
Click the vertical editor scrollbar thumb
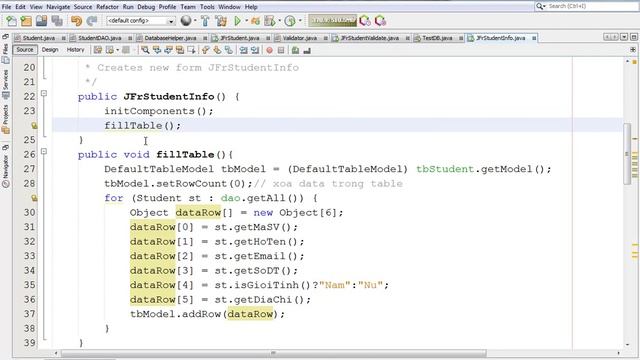click(627, 153)
